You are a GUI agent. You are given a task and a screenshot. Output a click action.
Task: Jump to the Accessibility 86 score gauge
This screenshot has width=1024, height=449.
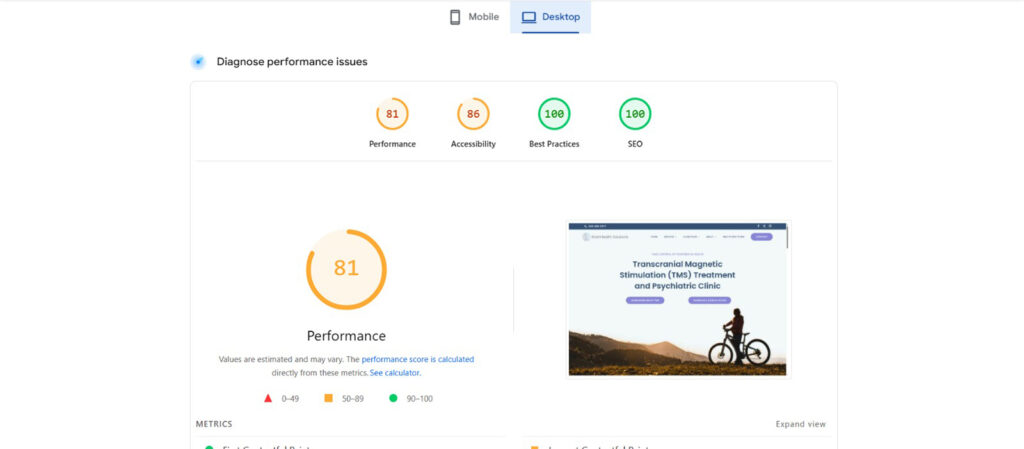click(x=473, y=114)
